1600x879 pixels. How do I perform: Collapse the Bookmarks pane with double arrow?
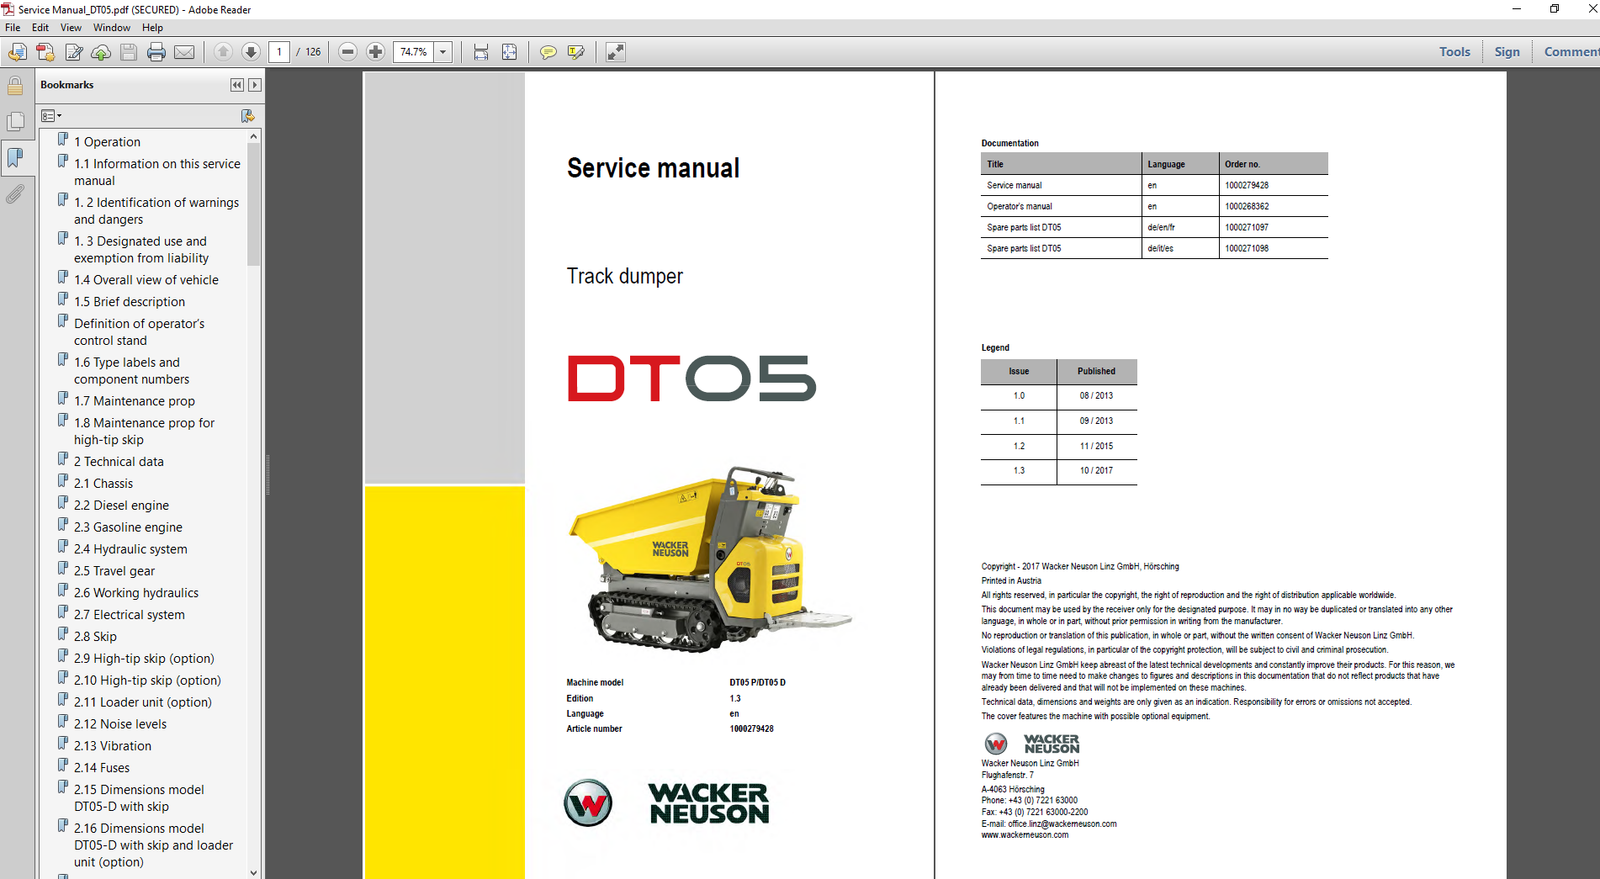[237, 85]
